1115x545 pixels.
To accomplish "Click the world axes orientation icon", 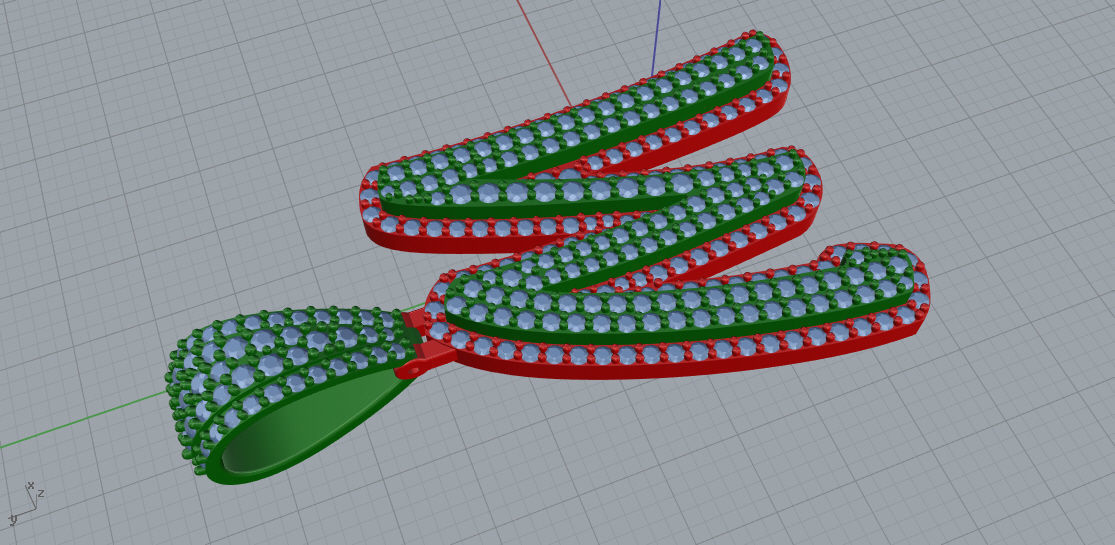I will tap(26, 503).
